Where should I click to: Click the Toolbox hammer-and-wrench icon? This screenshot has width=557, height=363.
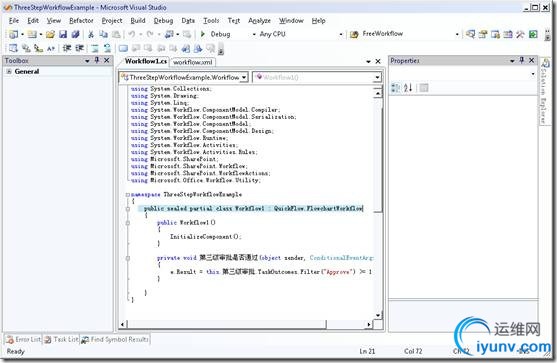(520, 34)
